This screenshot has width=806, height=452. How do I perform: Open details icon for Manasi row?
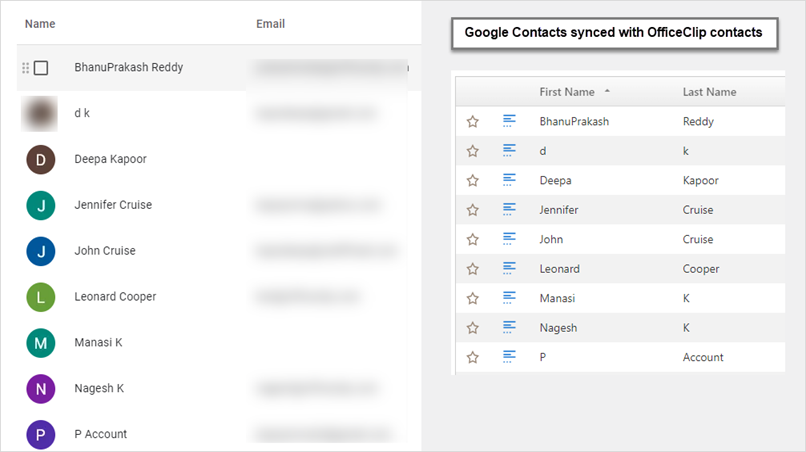click(509, 298)
